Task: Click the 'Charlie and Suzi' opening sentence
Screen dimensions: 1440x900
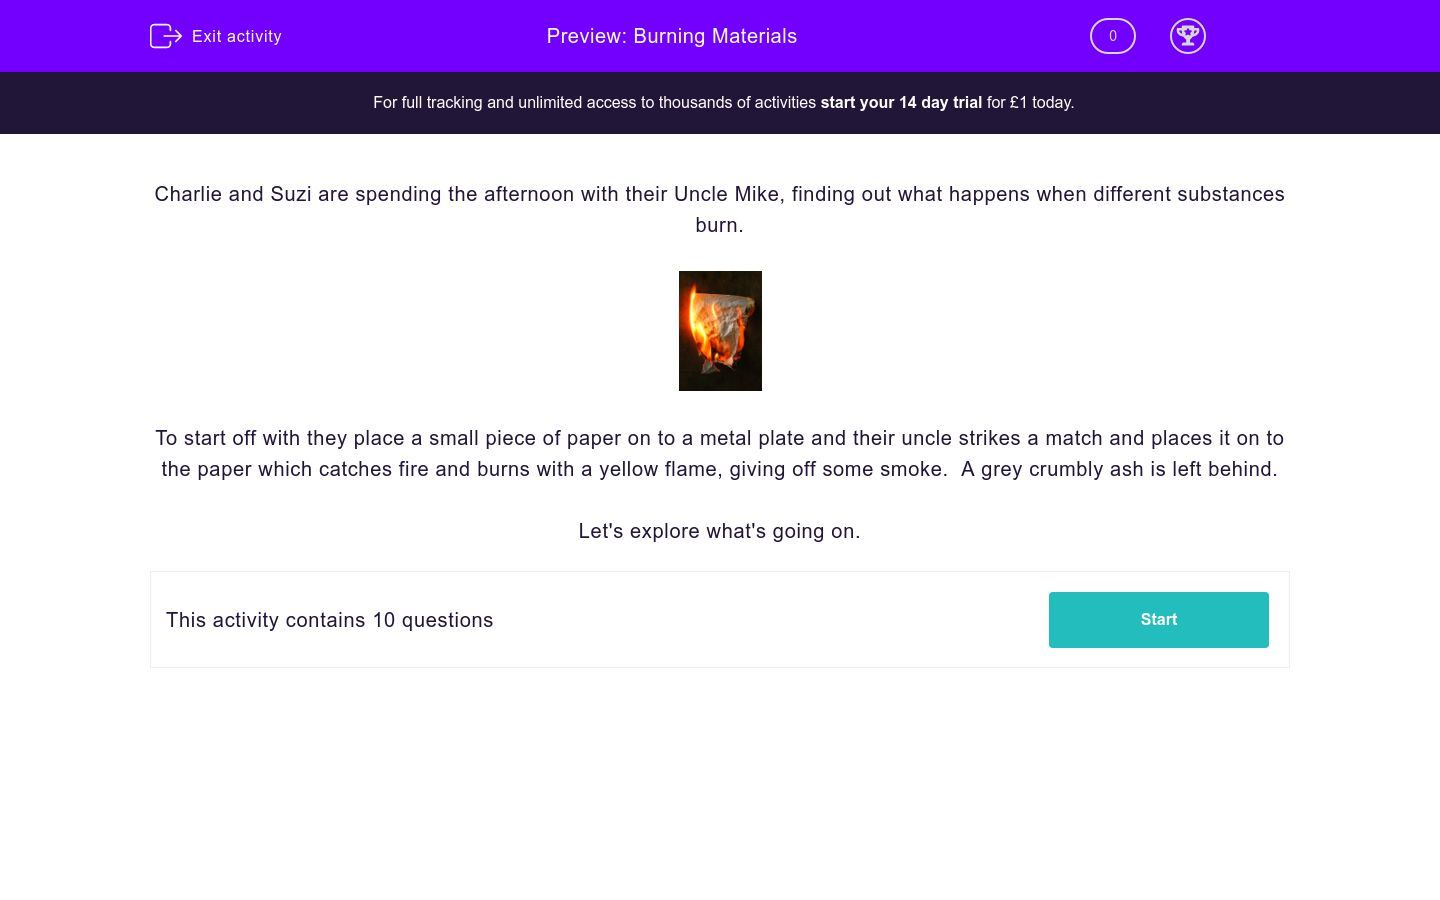Action: coord(233,194)
